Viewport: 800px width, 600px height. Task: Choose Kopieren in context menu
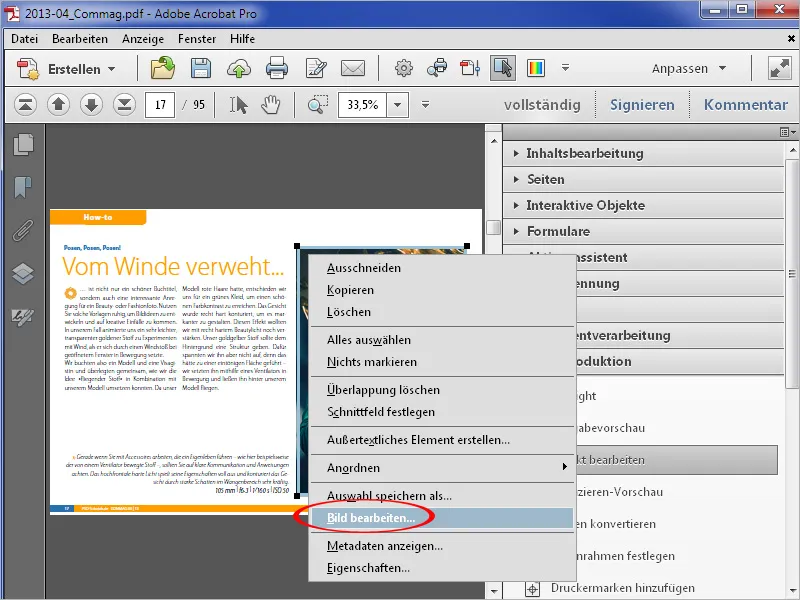(x=442, y=290)
